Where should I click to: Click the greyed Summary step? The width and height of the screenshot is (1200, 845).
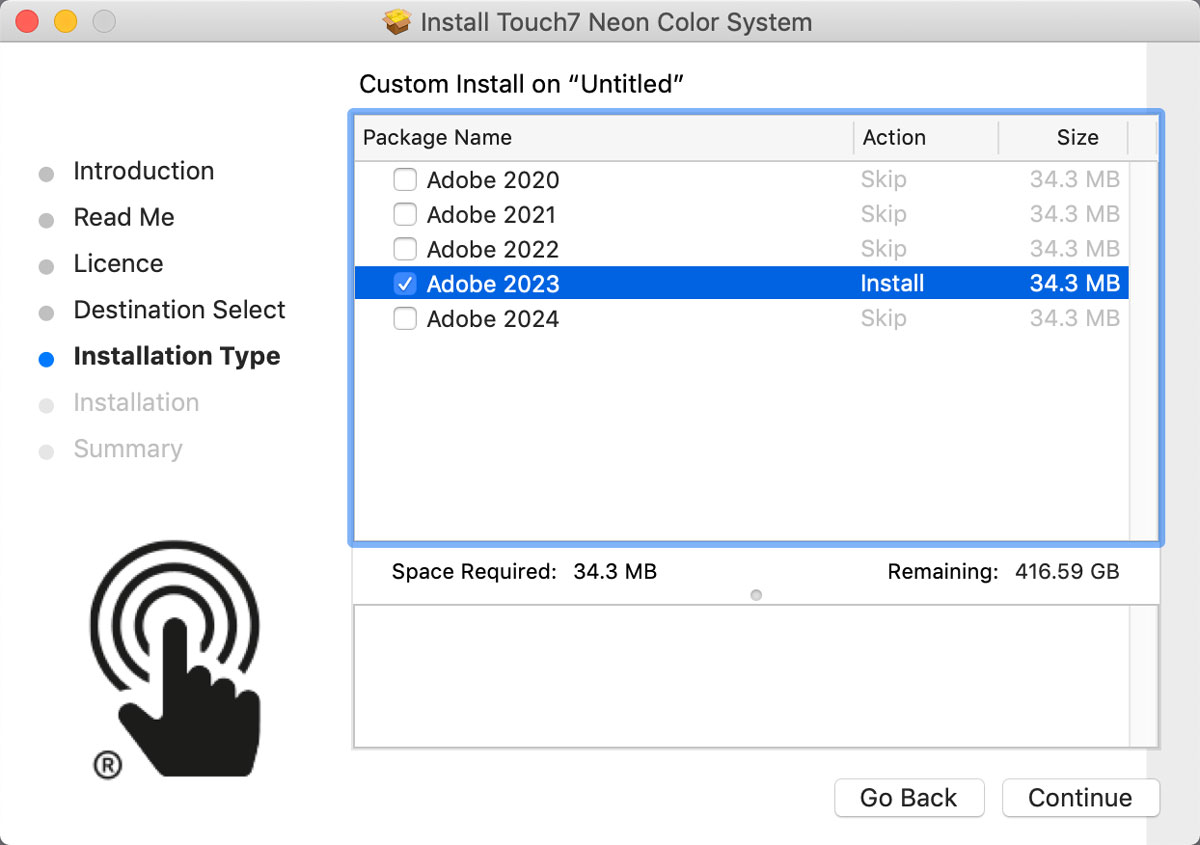pyautogui.click(x=128, y=449)
